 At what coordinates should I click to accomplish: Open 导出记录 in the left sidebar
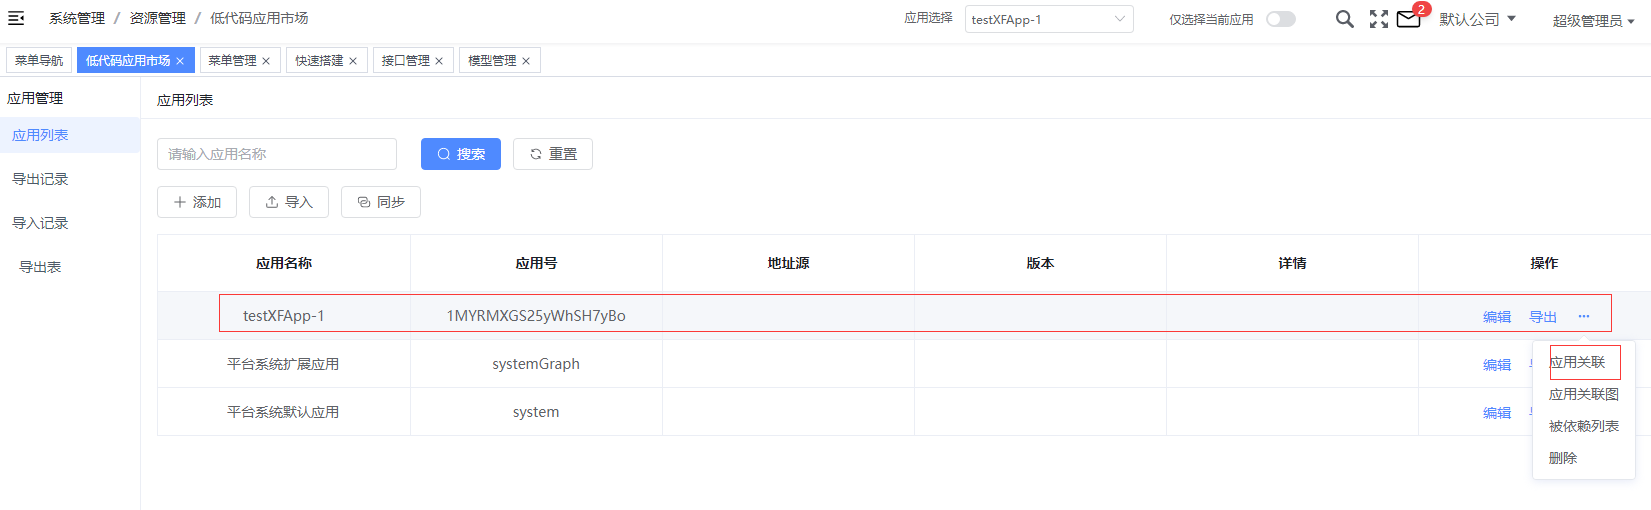click(x=40, y=179)
